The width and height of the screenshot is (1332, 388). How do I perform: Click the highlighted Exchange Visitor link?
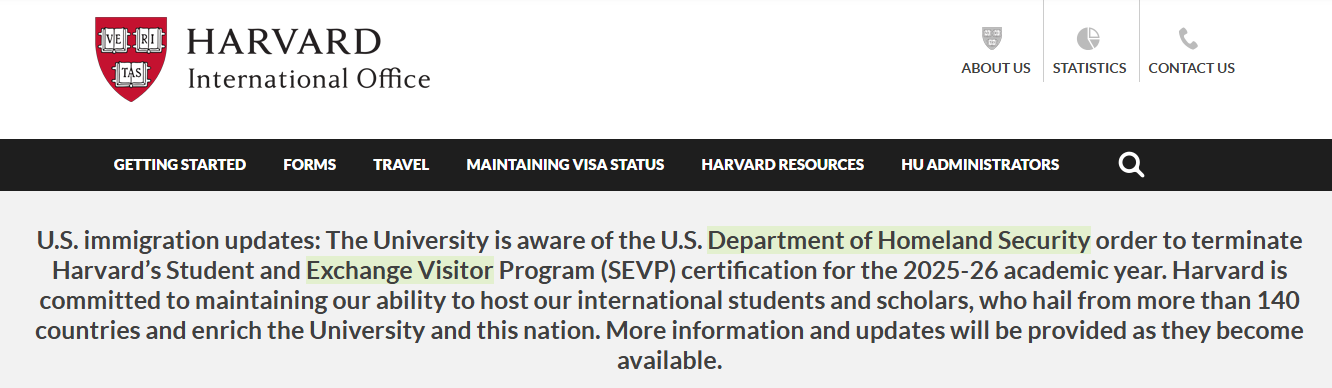click(x=400, y=271)
